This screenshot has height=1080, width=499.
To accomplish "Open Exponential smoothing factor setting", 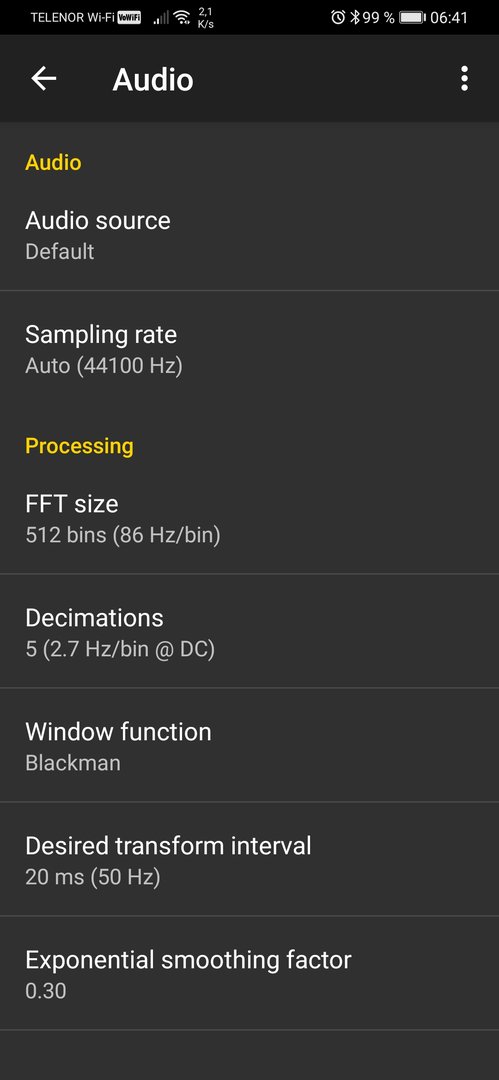I will 250,973.
